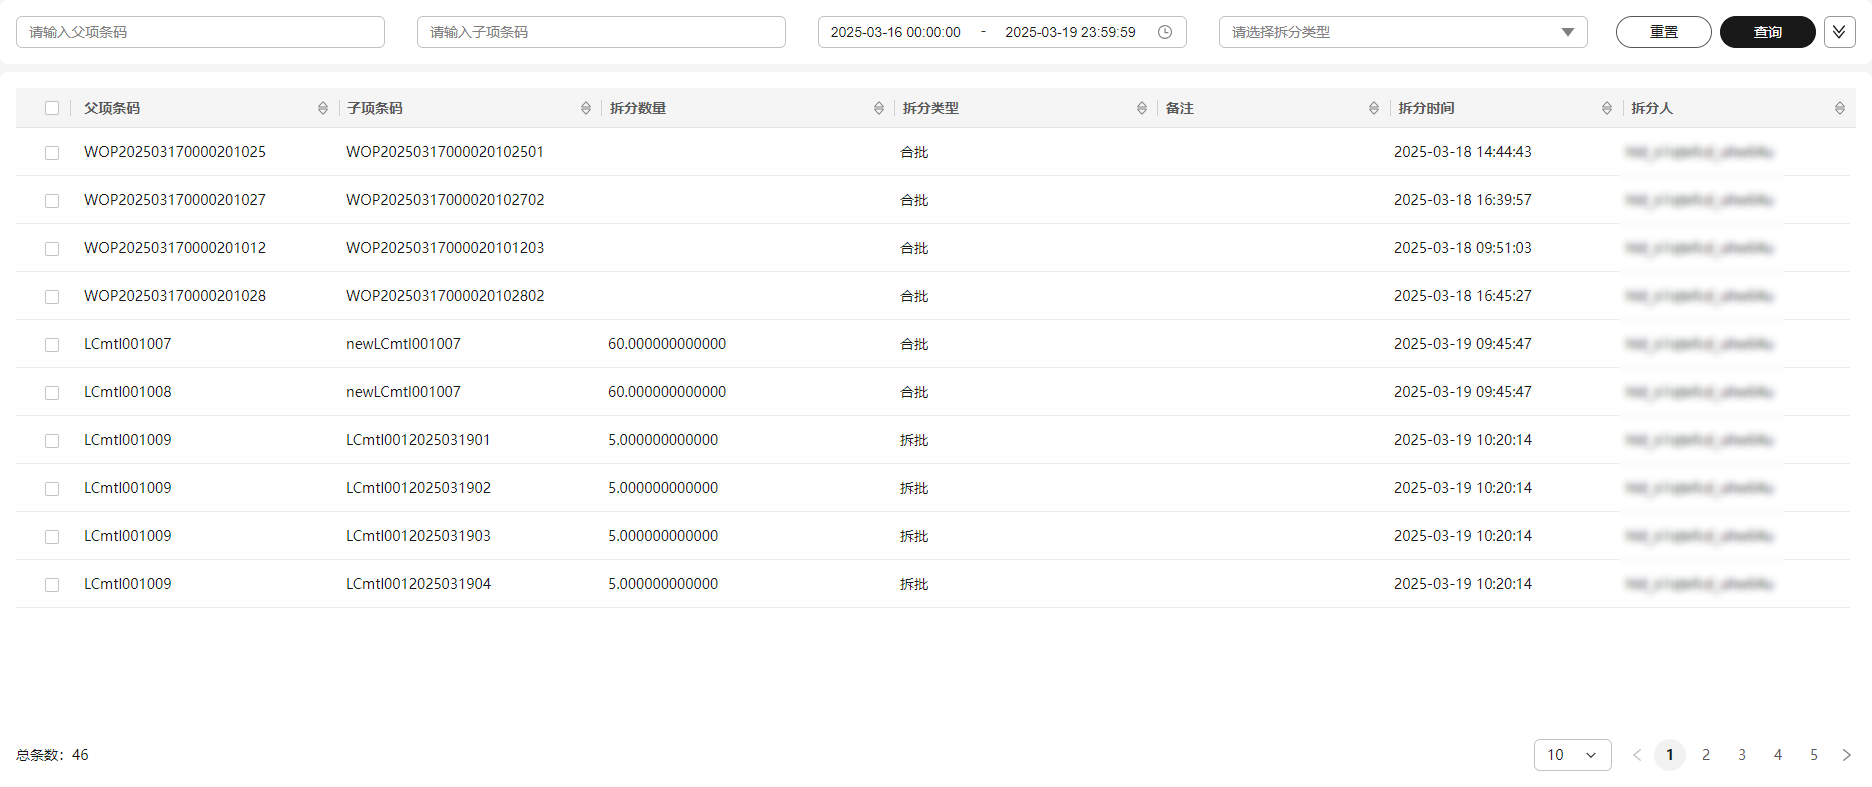Click 拆分时间 column header
1872x787 pixels.
[x=1426, y=108]
